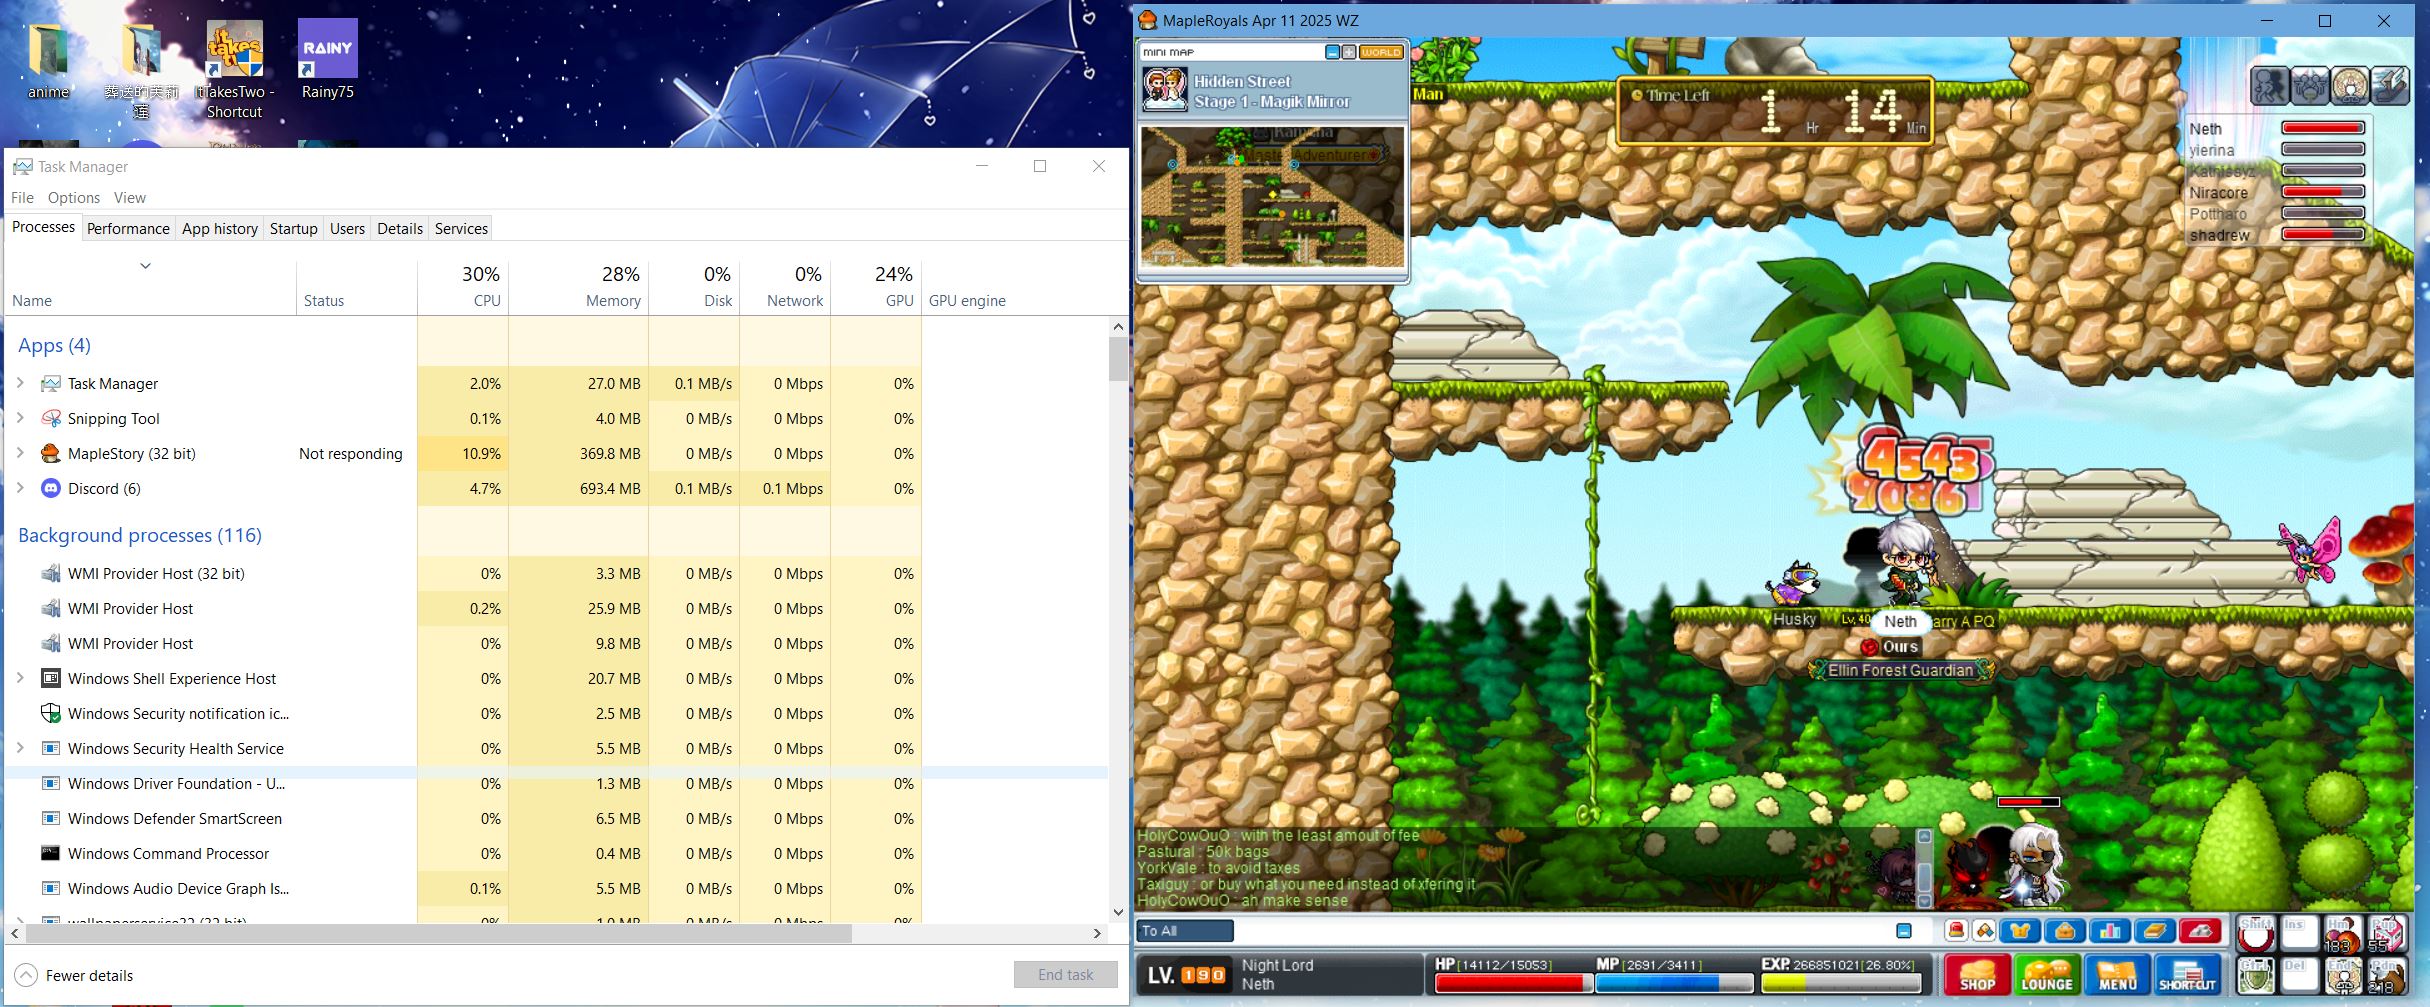This screenshot has width=2430, height=1007.
Task: Minimize the mini map with minus button
Action: [x=1332, y=52]
